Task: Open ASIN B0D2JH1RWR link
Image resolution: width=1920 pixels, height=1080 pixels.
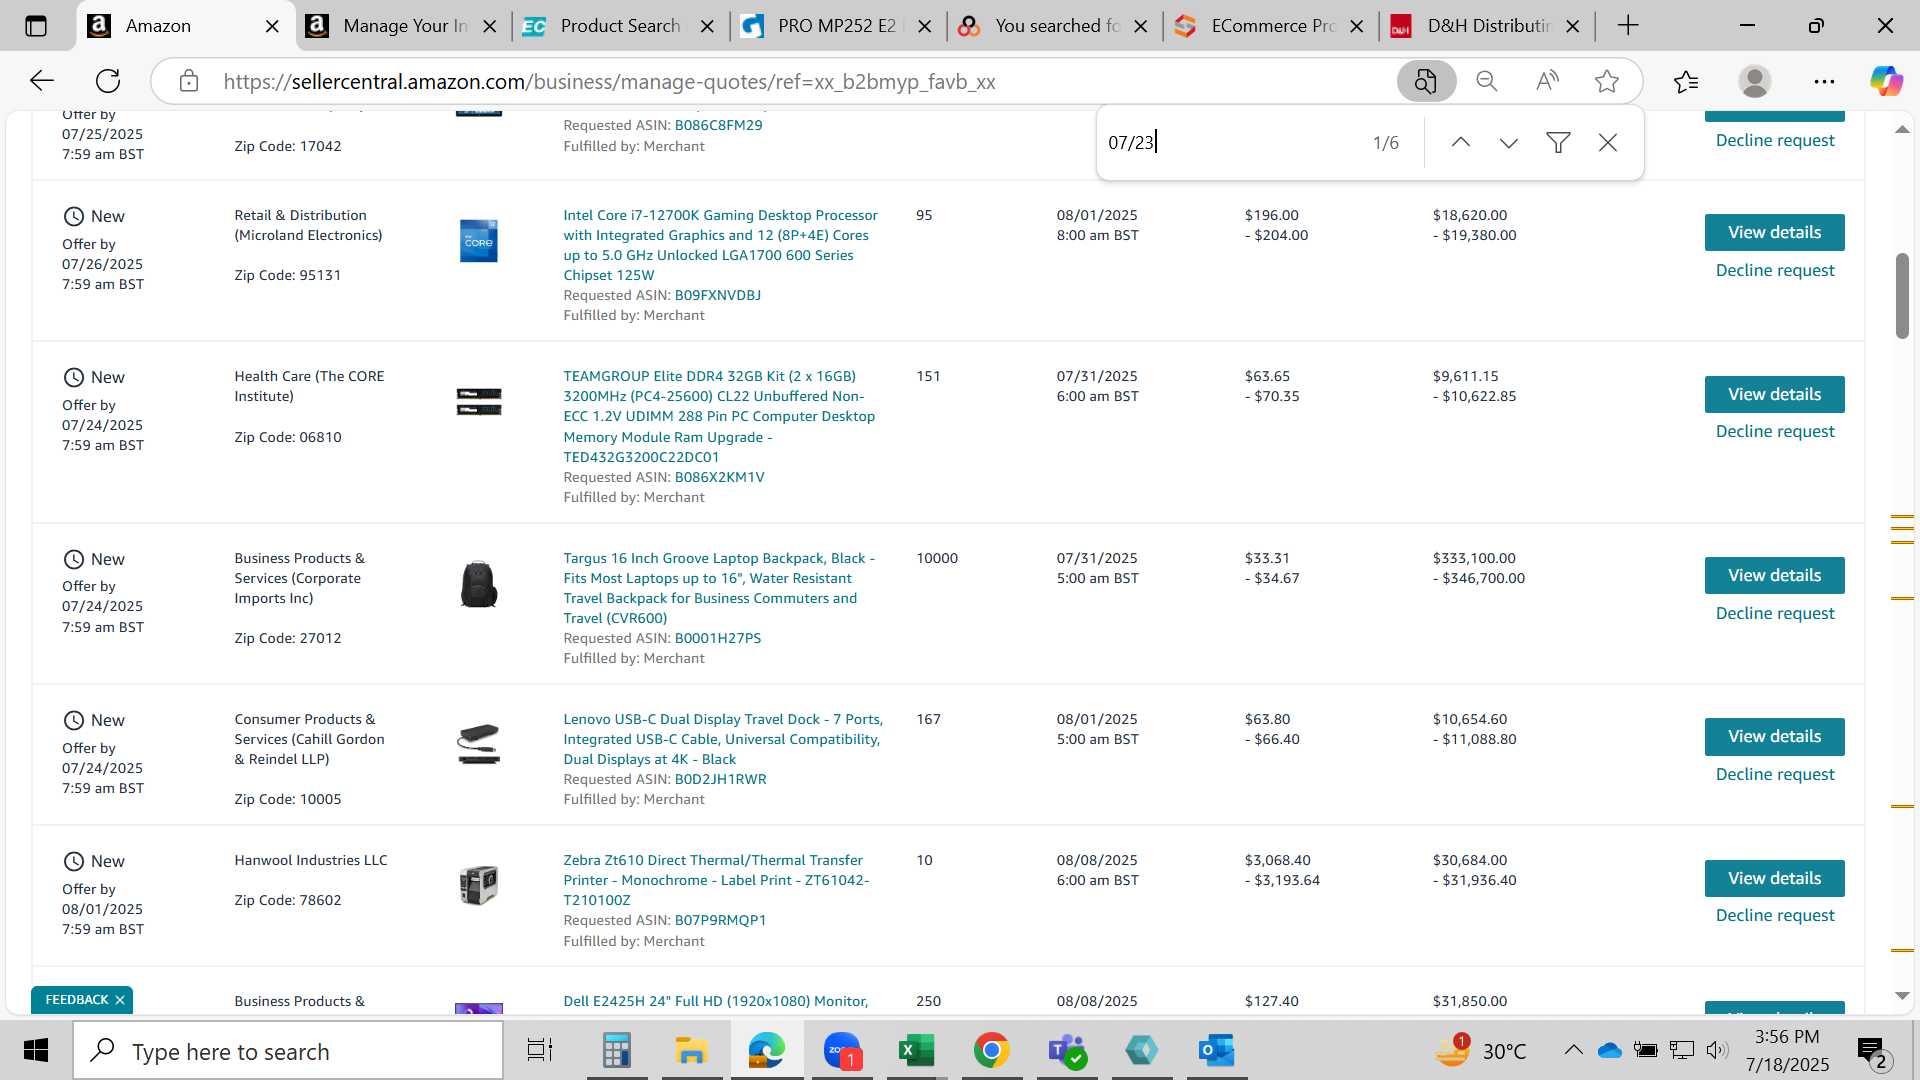Action: (720, 779)
